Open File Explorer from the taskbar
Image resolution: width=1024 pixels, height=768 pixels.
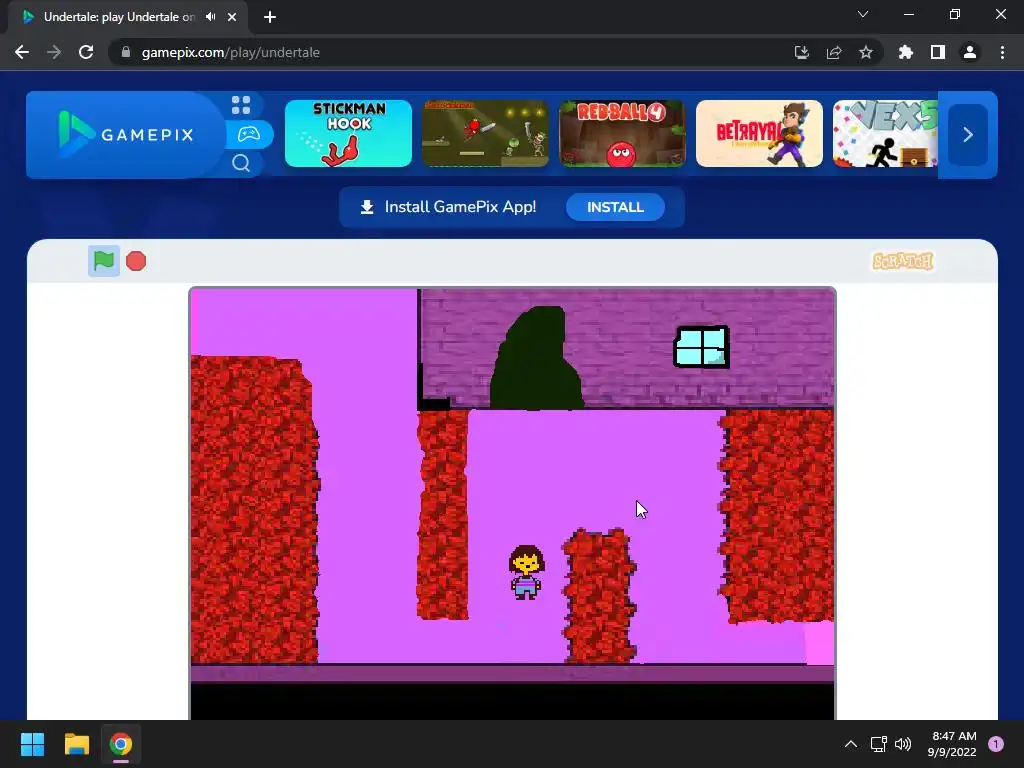pos(76,744)
